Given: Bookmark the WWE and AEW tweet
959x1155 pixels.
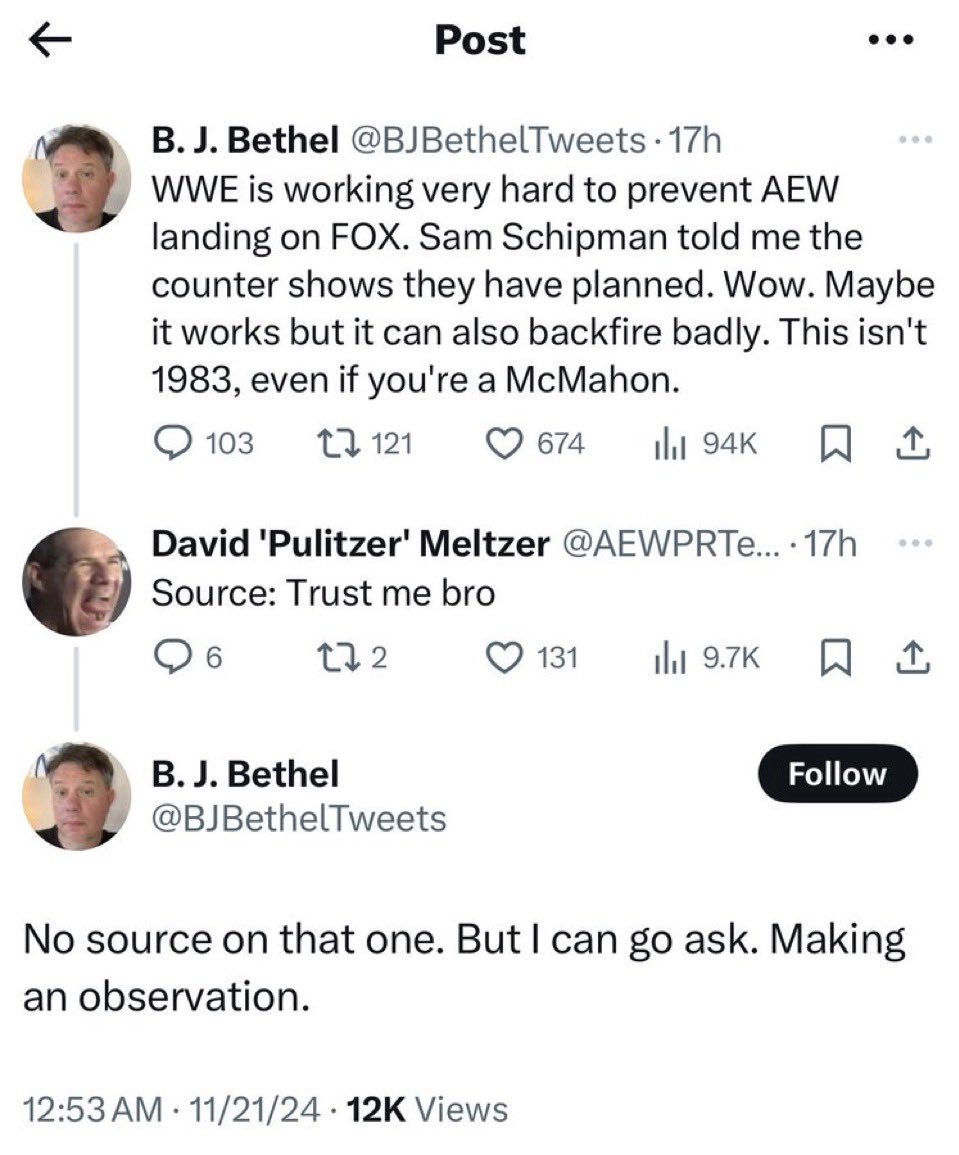Looking at the screenshot, I should tap(834, 443).
